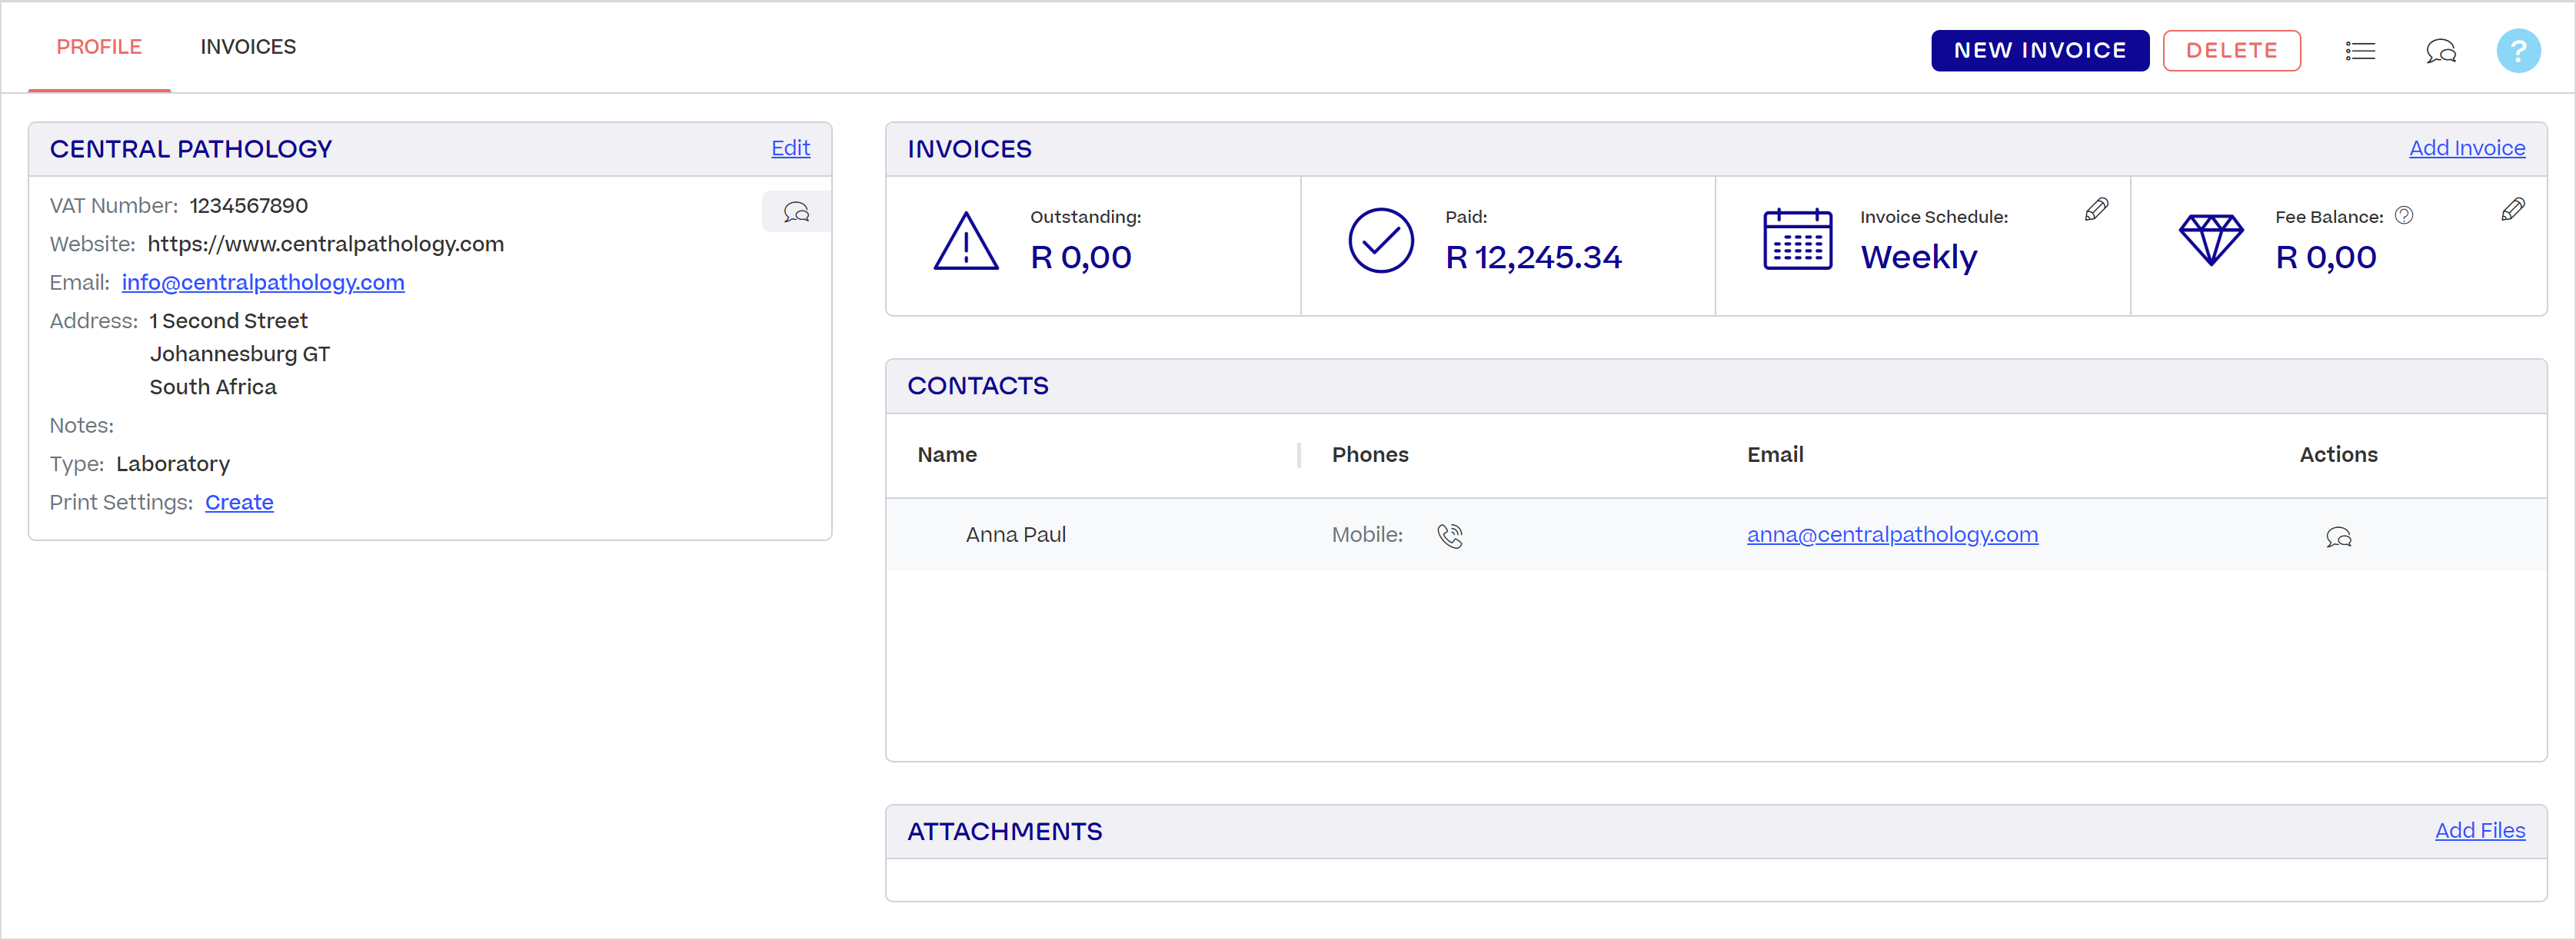This screenshot has width=2576, height=940.
Task: Open the chat icon in top bar
Action: pyautogui.click(x=2441, y=51)
